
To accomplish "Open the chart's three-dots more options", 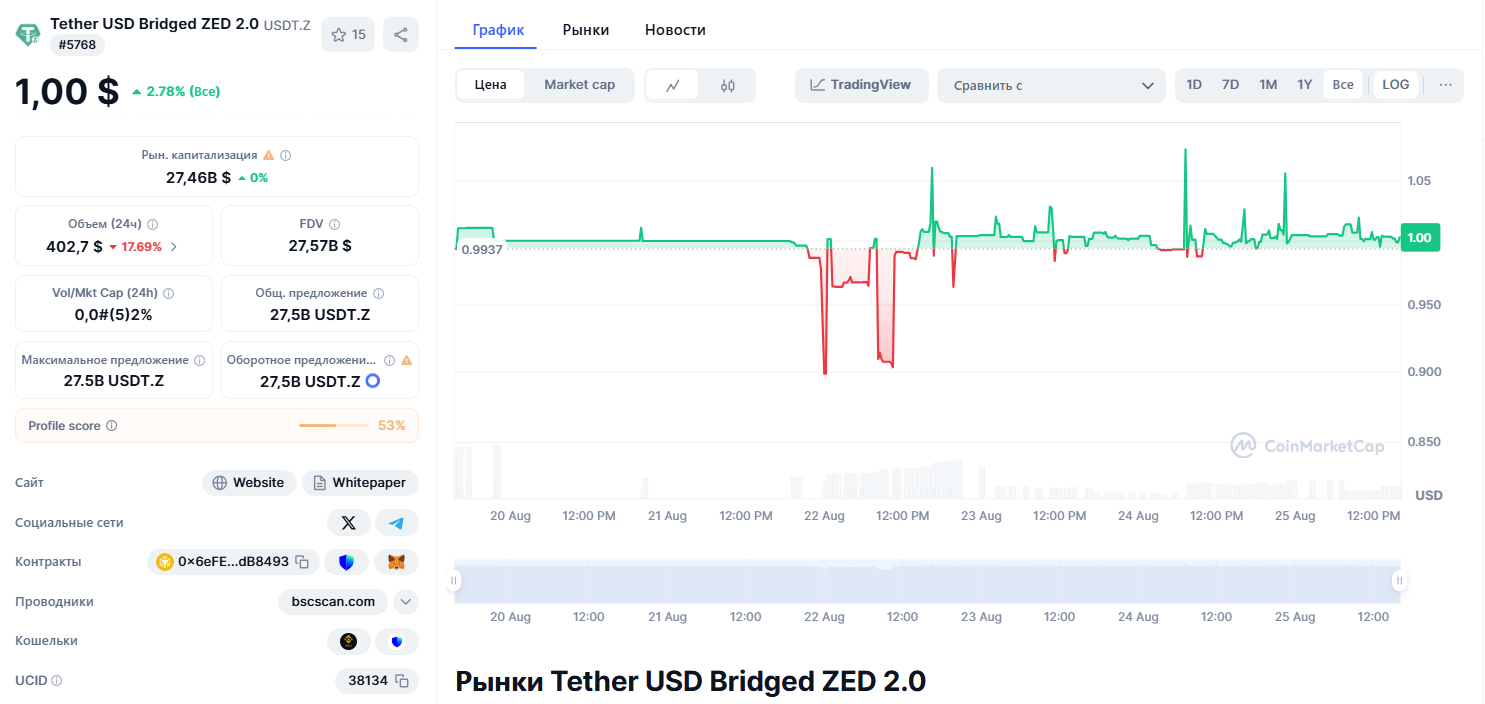I will (1445, 85).
